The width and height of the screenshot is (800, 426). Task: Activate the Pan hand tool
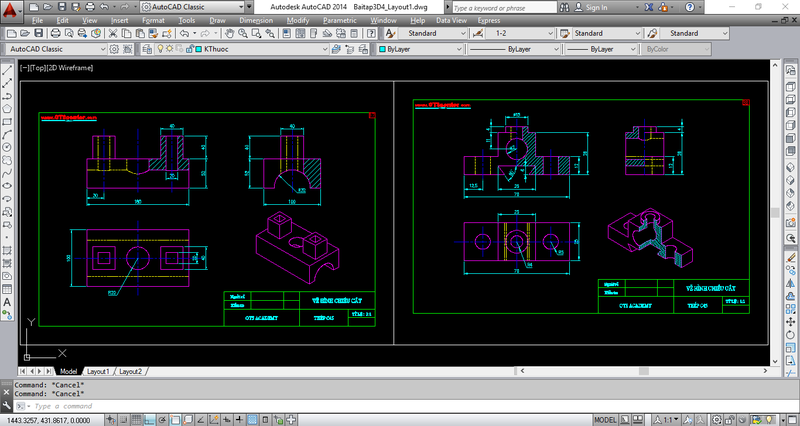[x=230, y=34]
